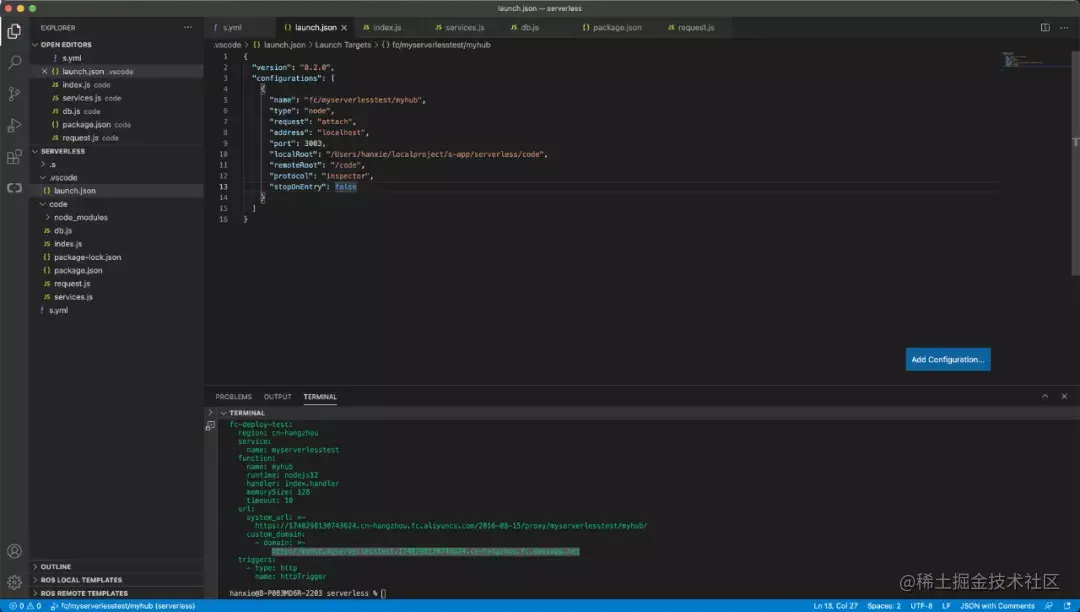Click the highlighted custom domain URL
The height and width of the screenshot is (612, 1080).
426,551
